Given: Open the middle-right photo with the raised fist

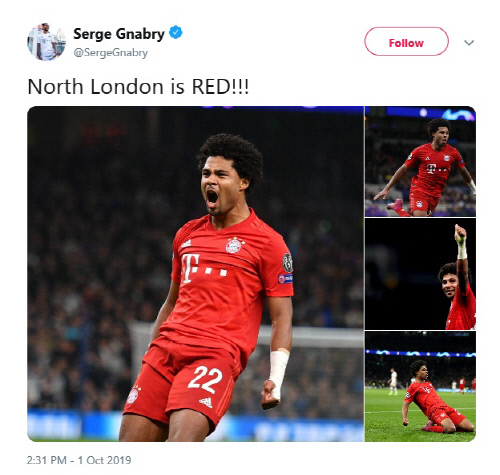Looking at the screenshot, I should [420, 274].
